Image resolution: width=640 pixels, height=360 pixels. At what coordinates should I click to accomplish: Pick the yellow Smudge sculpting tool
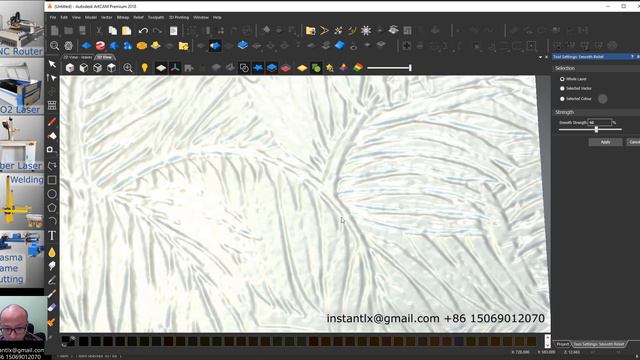pos(52,252)
